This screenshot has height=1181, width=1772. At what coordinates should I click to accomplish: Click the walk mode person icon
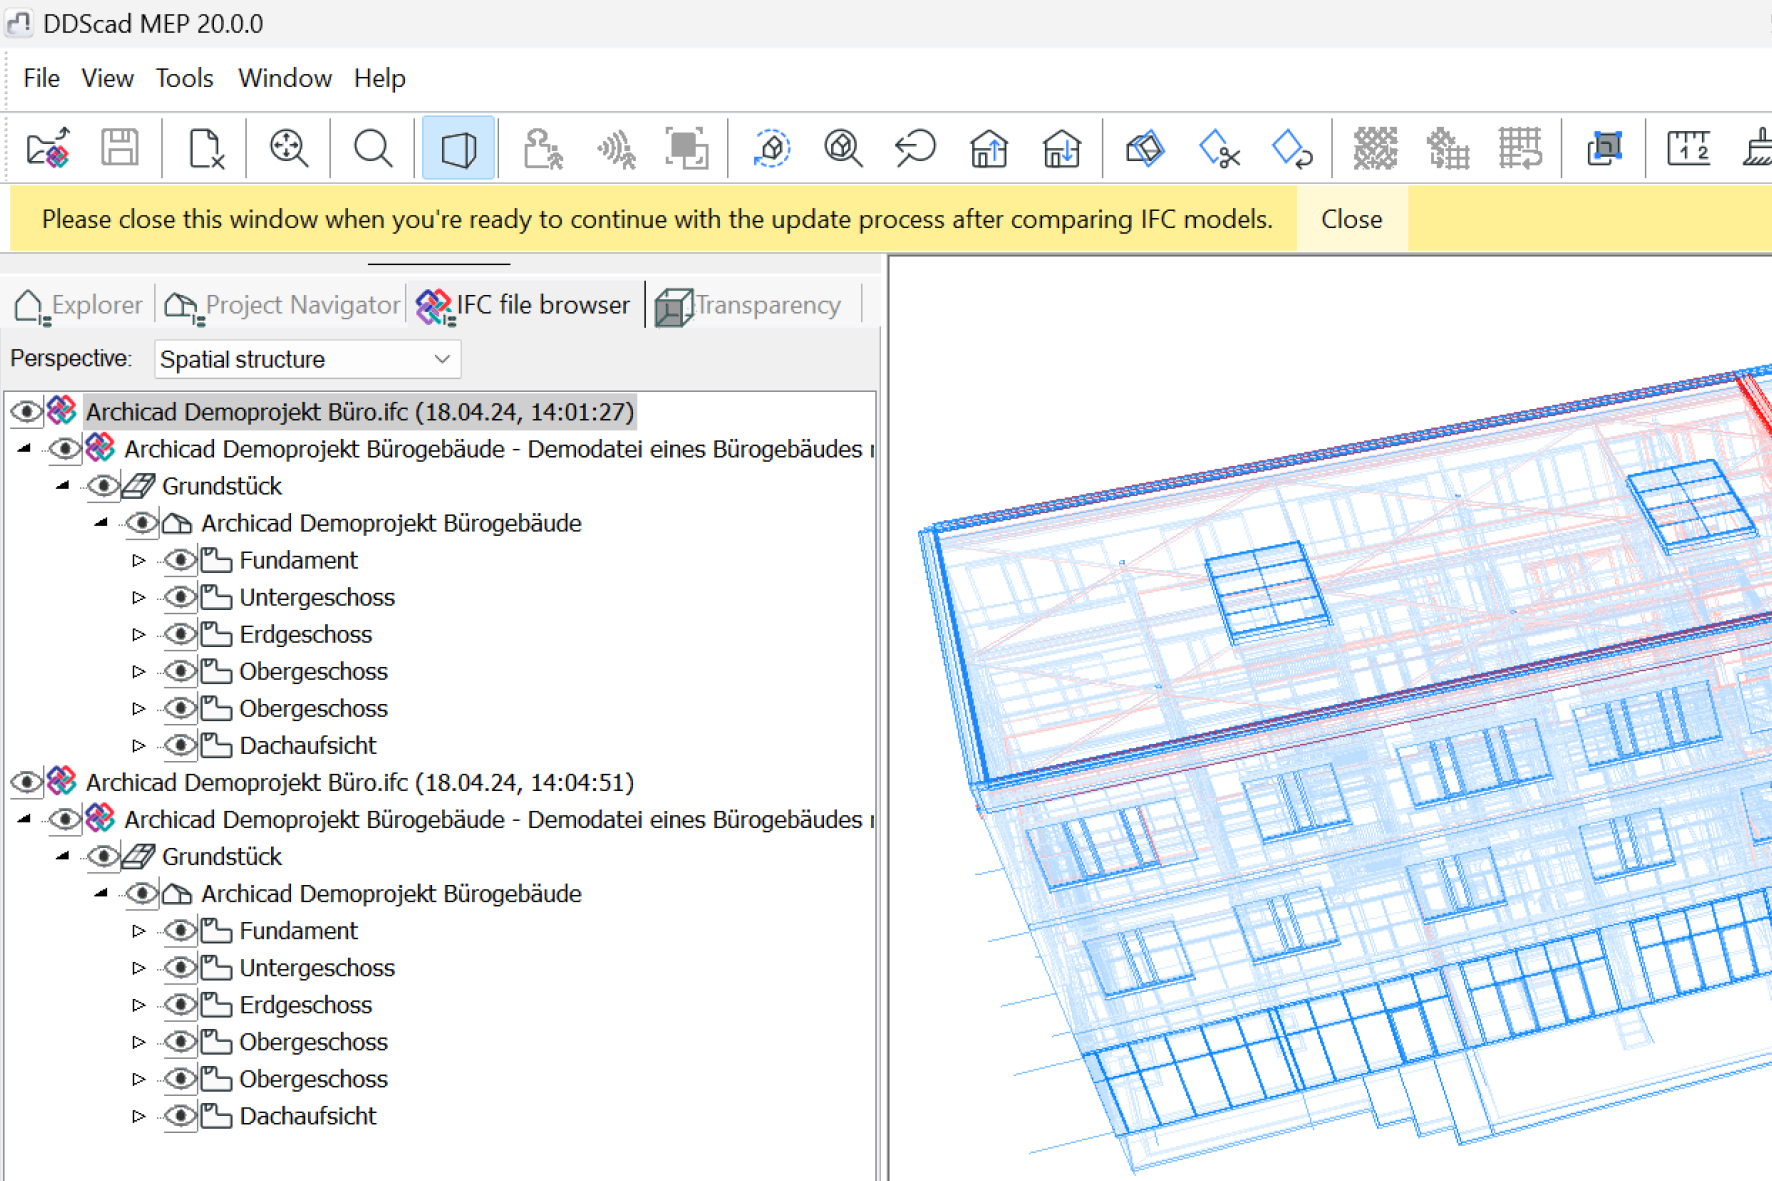point(543,149)
